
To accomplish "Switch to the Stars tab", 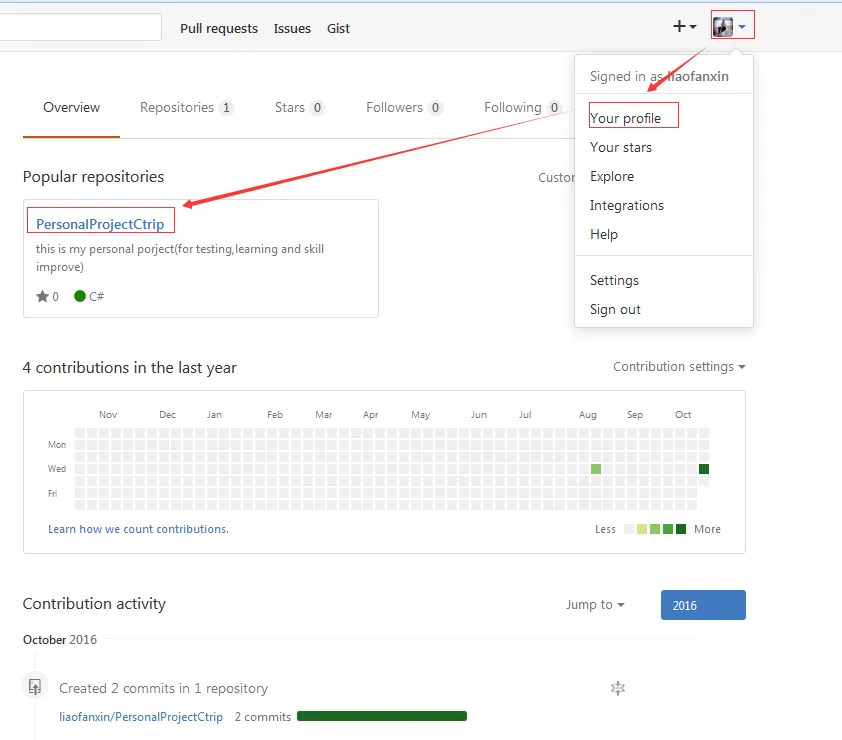I will tap(299, 107).
